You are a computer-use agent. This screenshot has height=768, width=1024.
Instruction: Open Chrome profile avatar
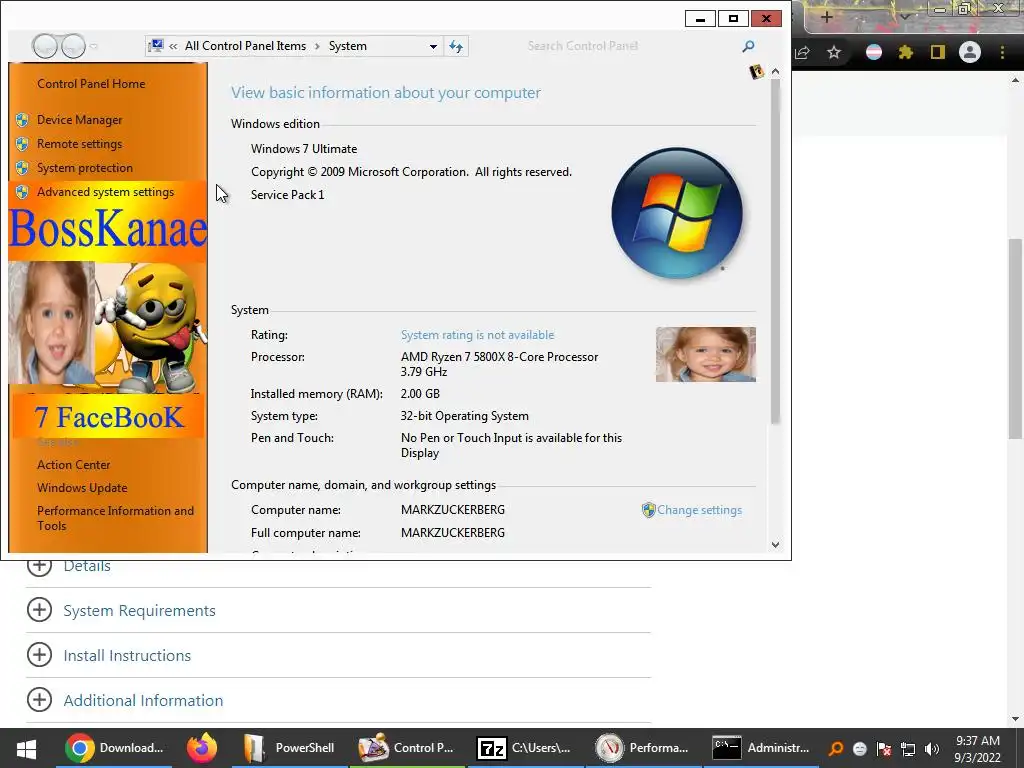click(970, 52)
